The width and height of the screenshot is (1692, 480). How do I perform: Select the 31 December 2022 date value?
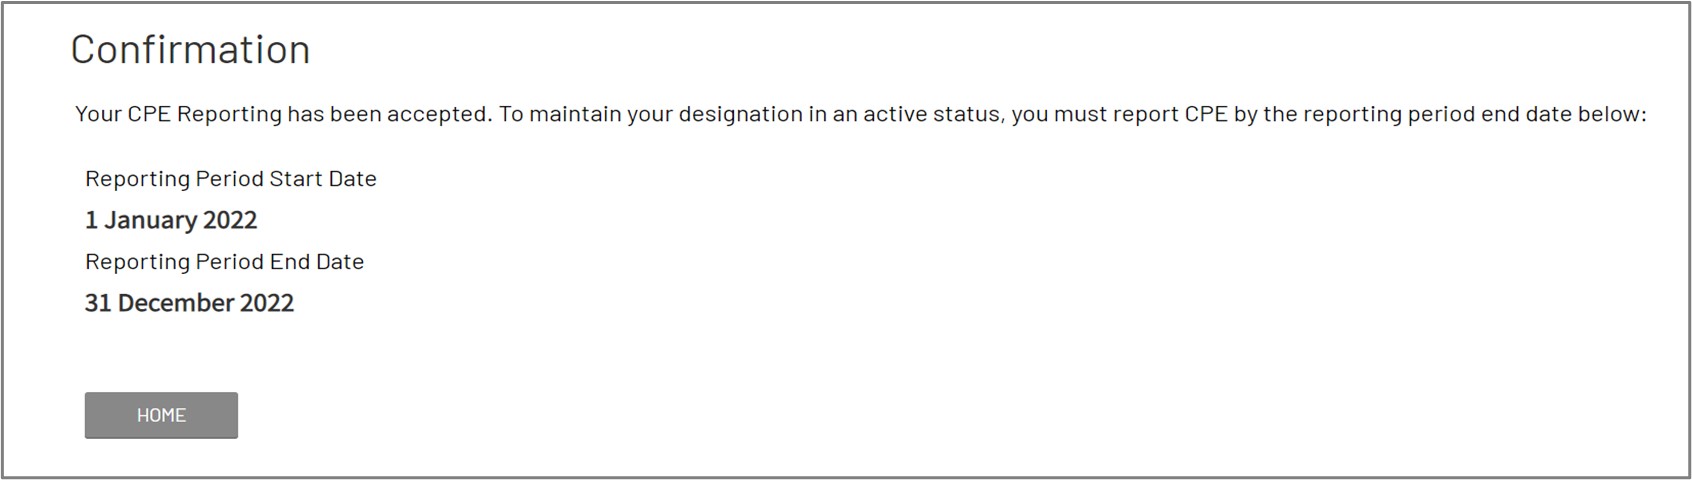[x=189, y=303]
